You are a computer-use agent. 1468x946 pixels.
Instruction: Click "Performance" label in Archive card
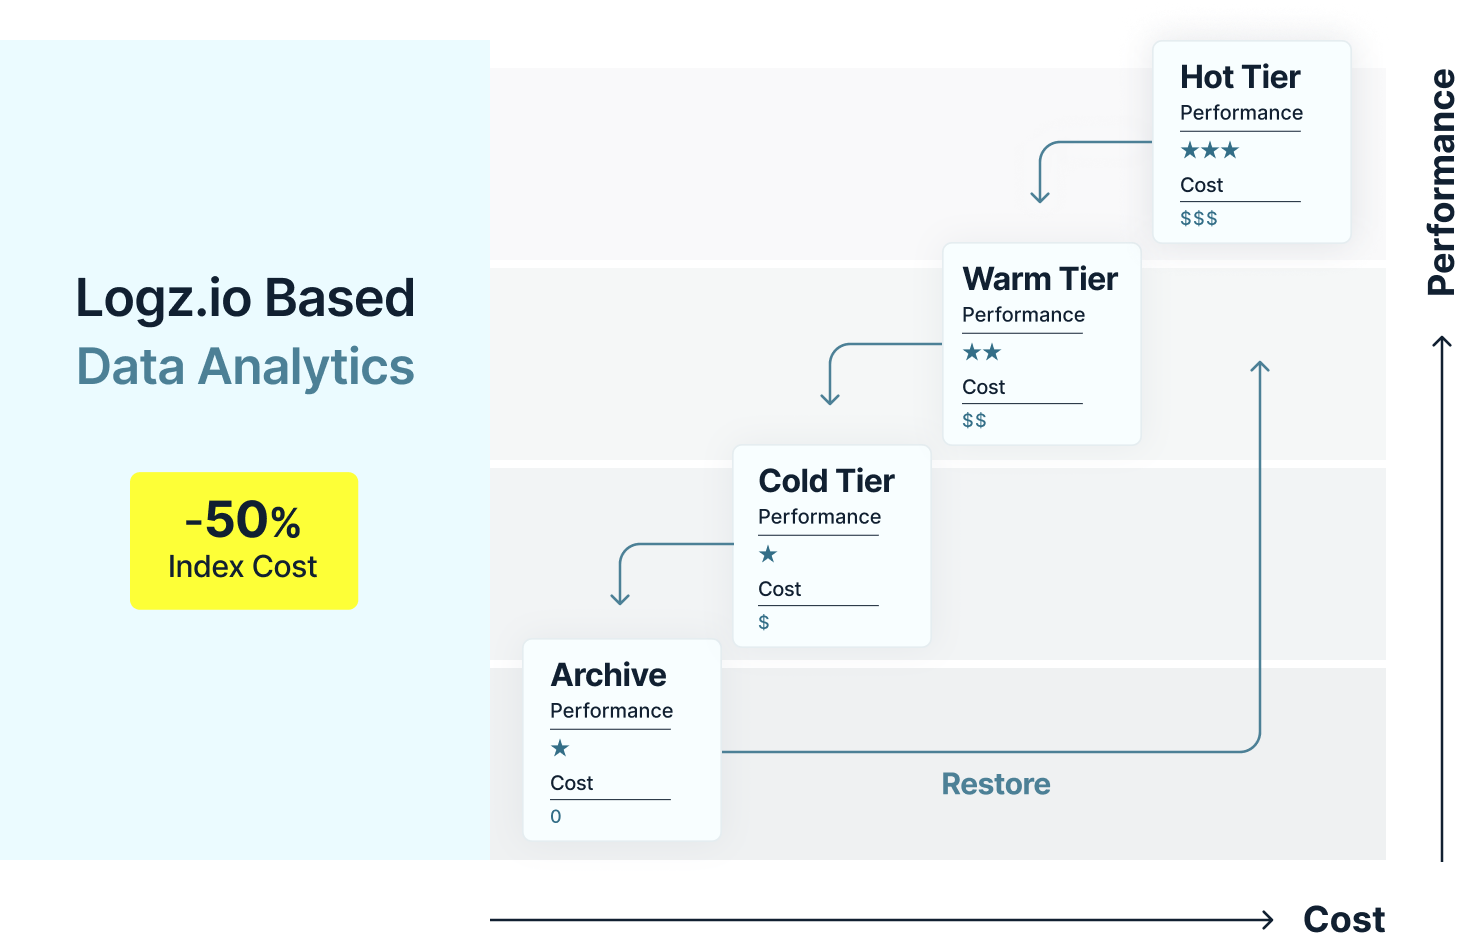click(x=611, y=711)
